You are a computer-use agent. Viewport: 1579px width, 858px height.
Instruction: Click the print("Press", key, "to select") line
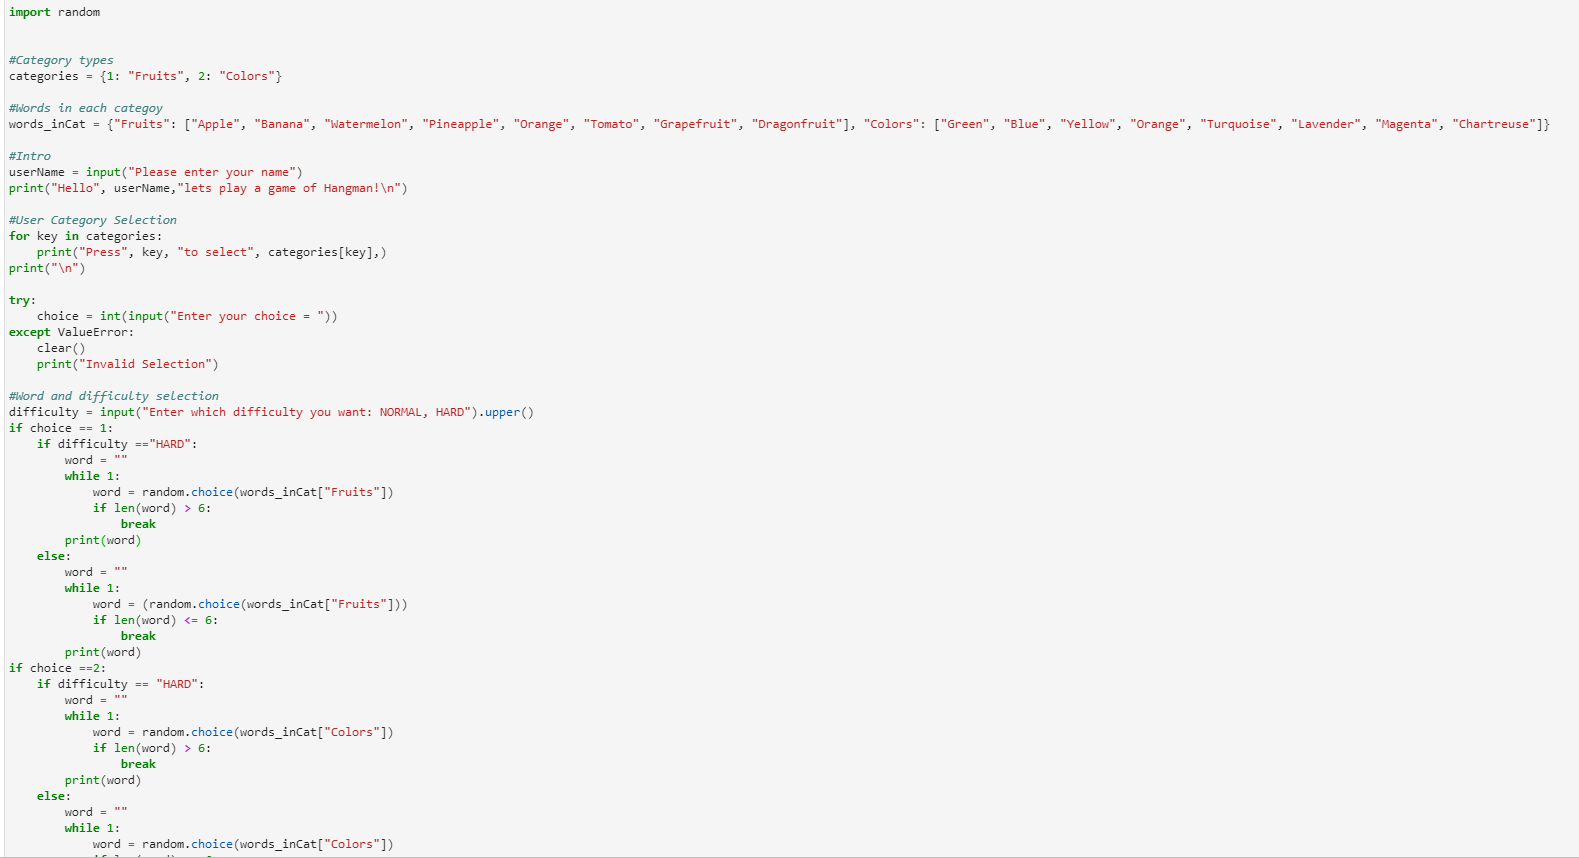[212, 252]
